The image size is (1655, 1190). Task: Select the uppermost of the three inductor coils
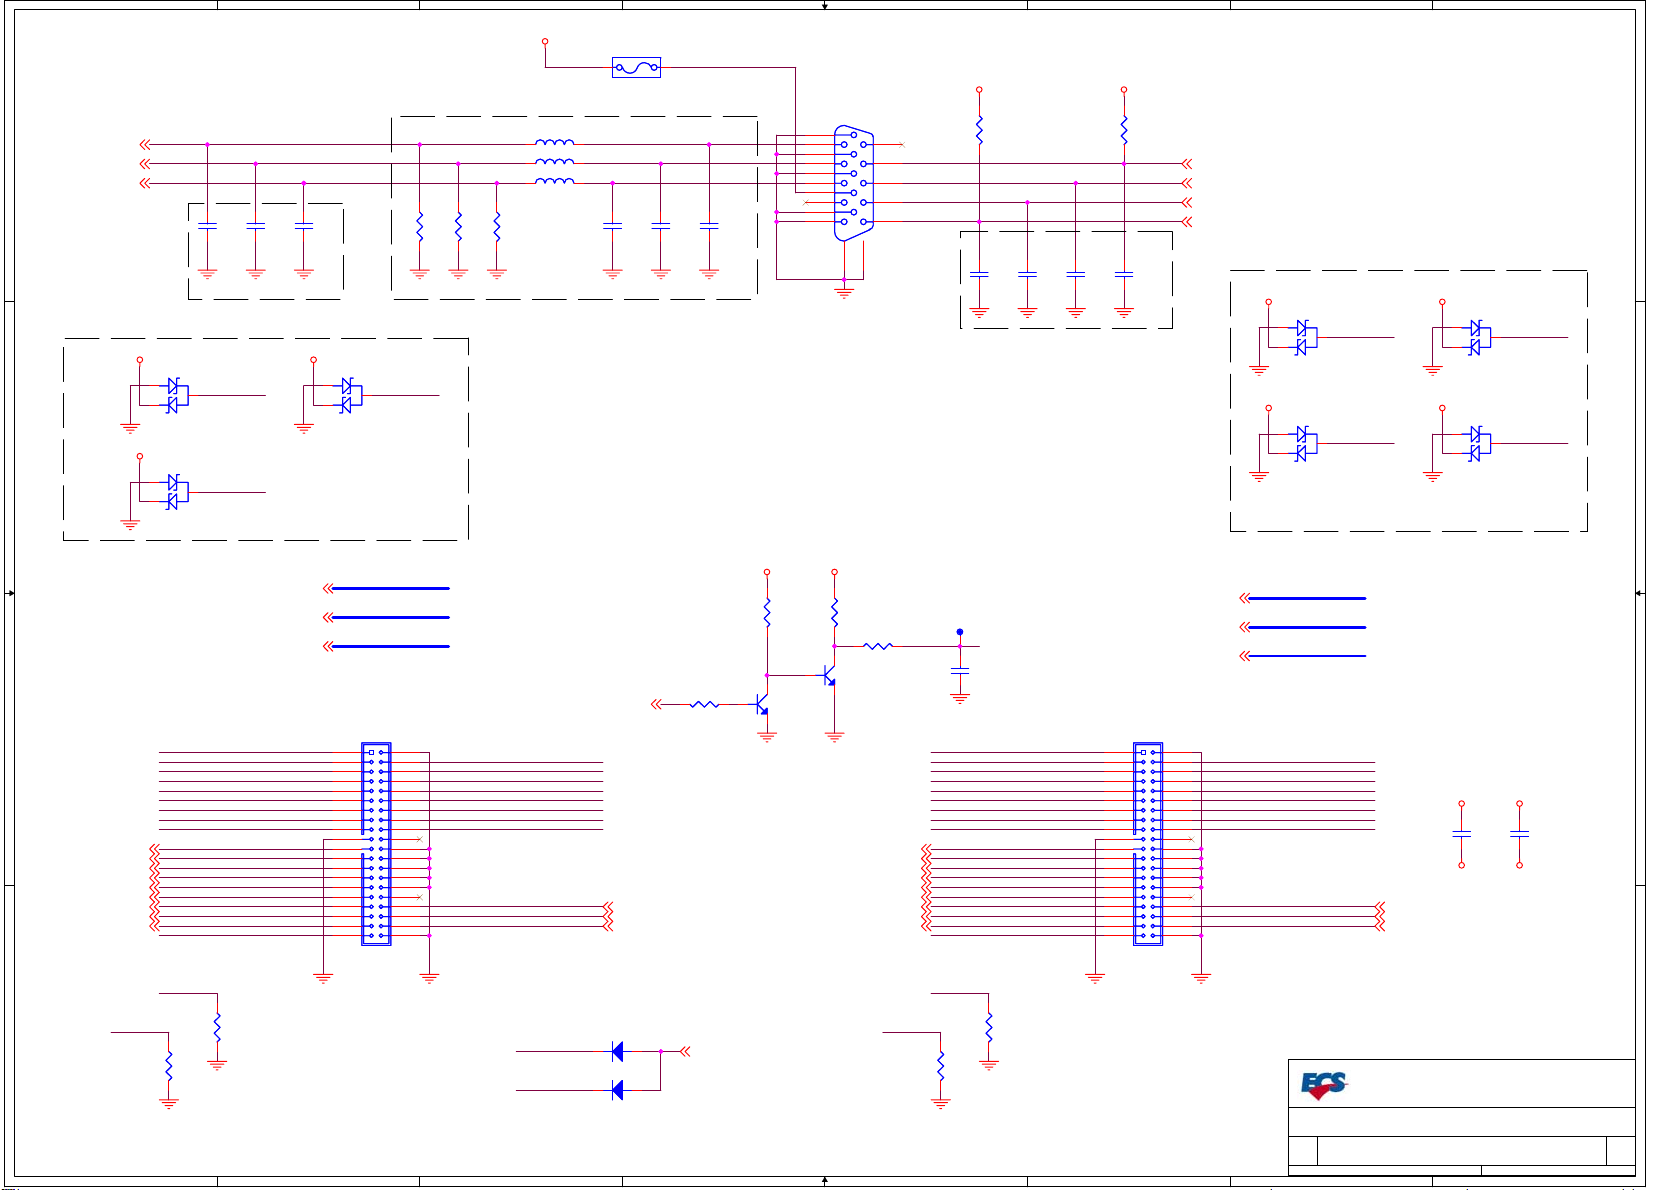coord(555,143)
